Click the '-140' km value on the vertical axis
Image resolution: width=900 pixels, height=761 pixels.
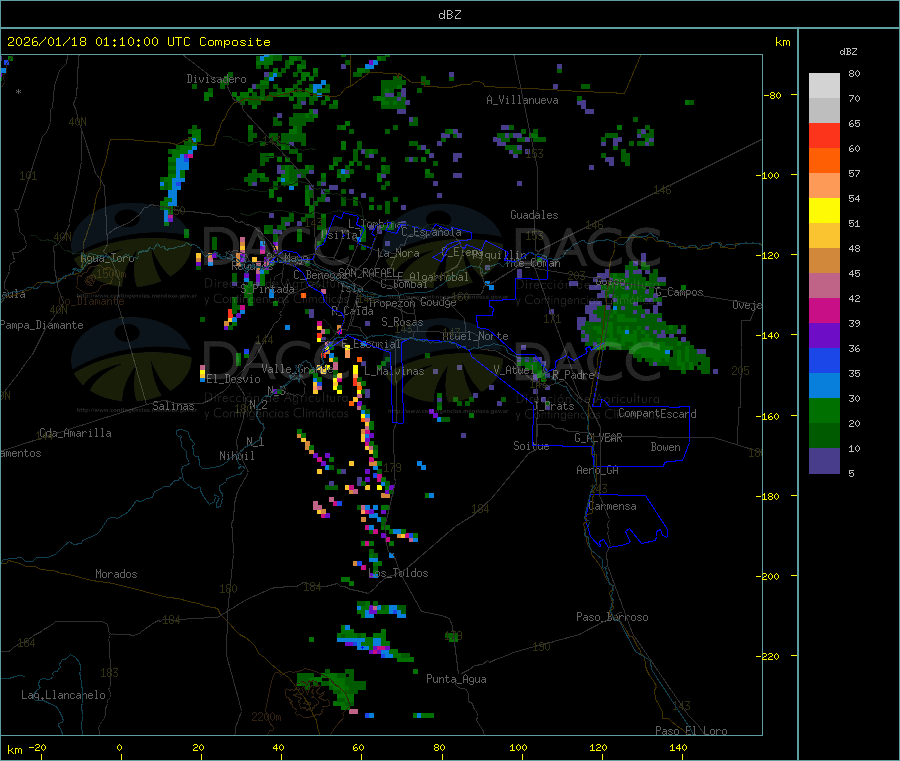[768, 336]
